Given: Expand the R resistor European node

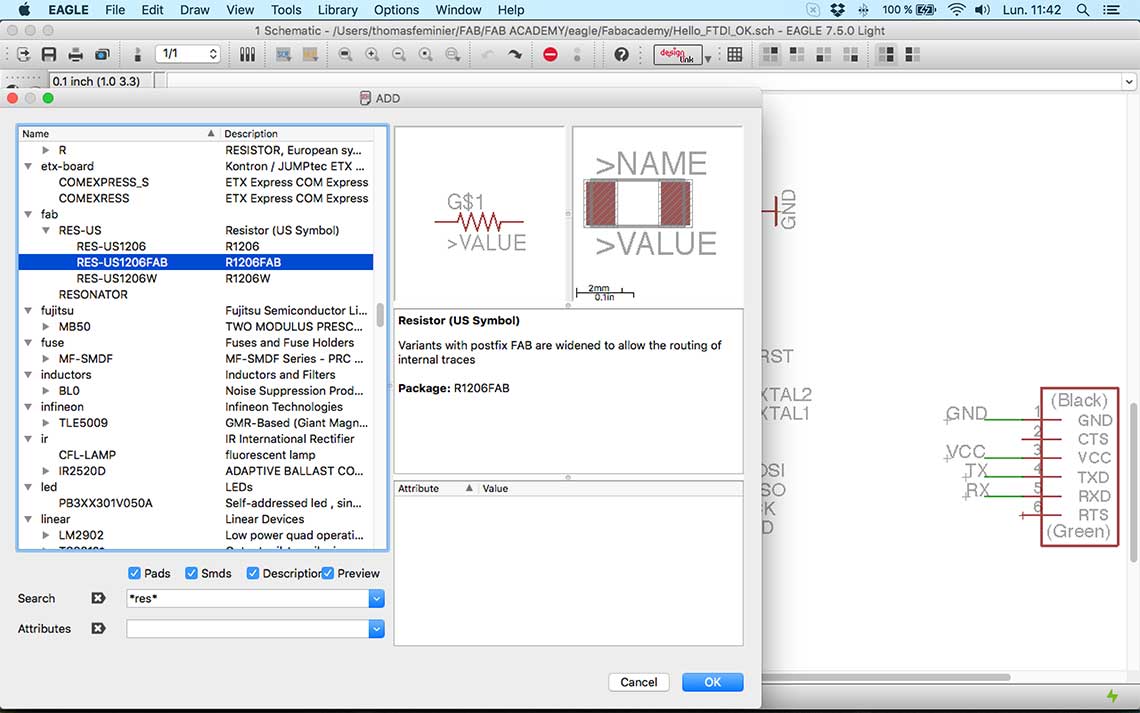Looking at the screenshot, I should pyautogui.click(x=46, y=150).
